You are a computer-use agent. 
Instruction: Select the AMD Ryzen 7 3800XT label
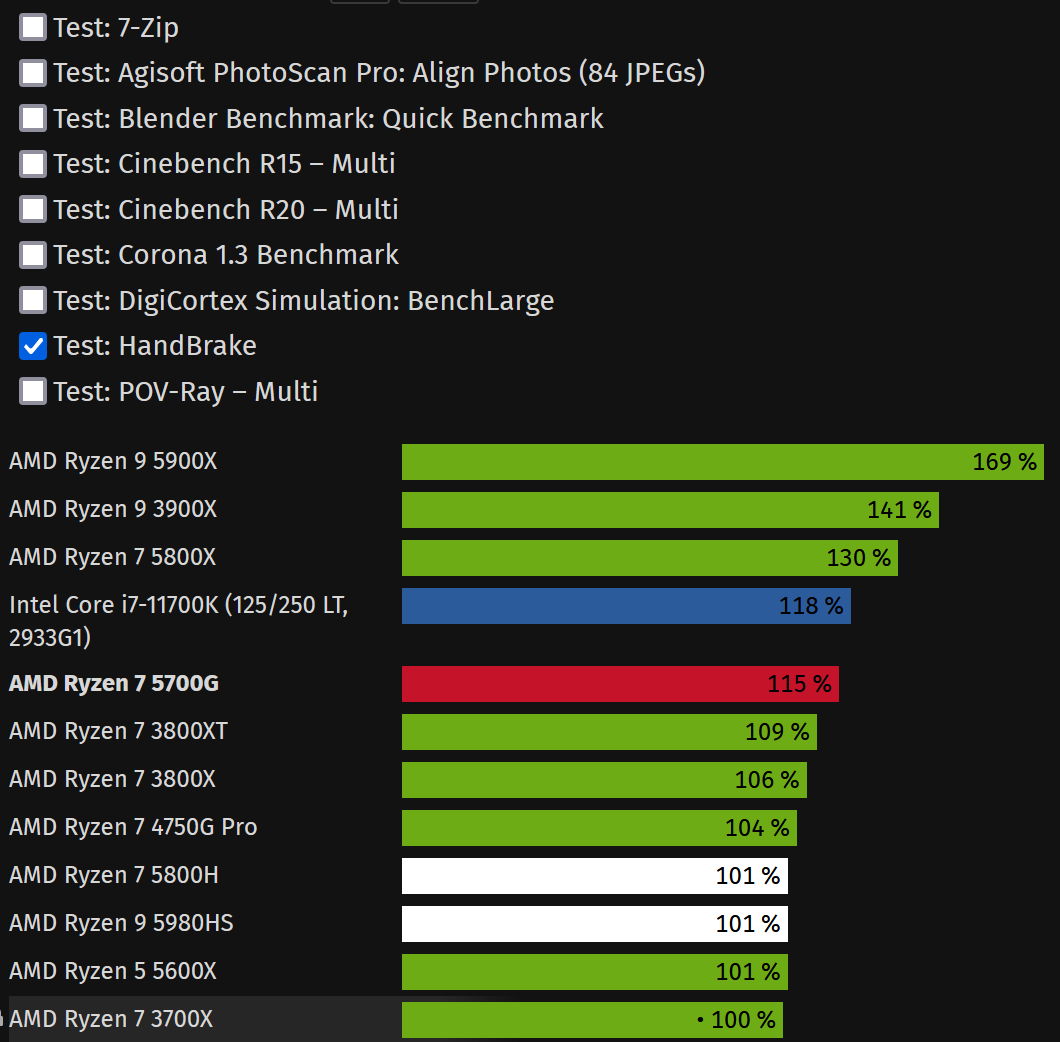point(118,732)
